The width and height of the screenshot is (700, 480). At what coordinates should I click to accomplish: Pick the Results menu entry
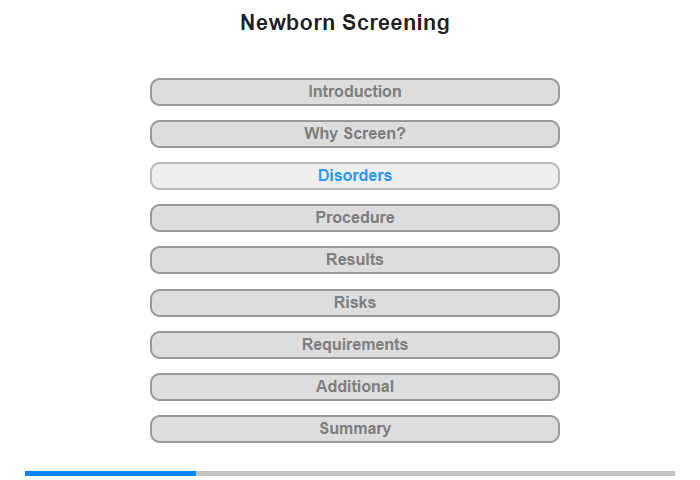355,260
